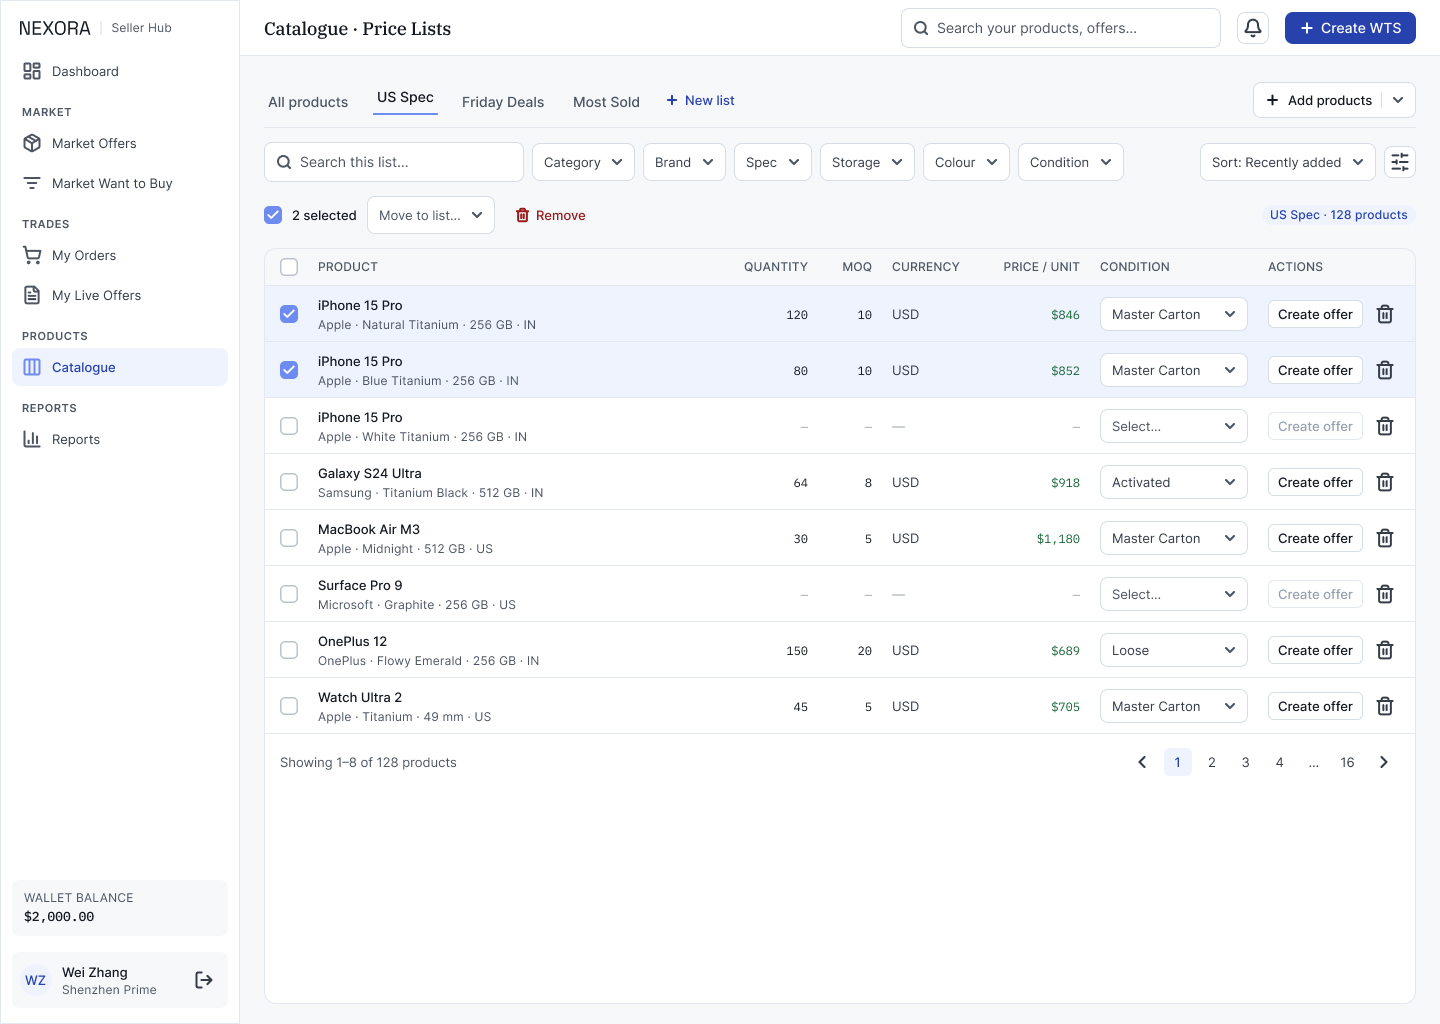Open the Category filter dropdown
This screenshot has height=1024, width=1440.
583,162
